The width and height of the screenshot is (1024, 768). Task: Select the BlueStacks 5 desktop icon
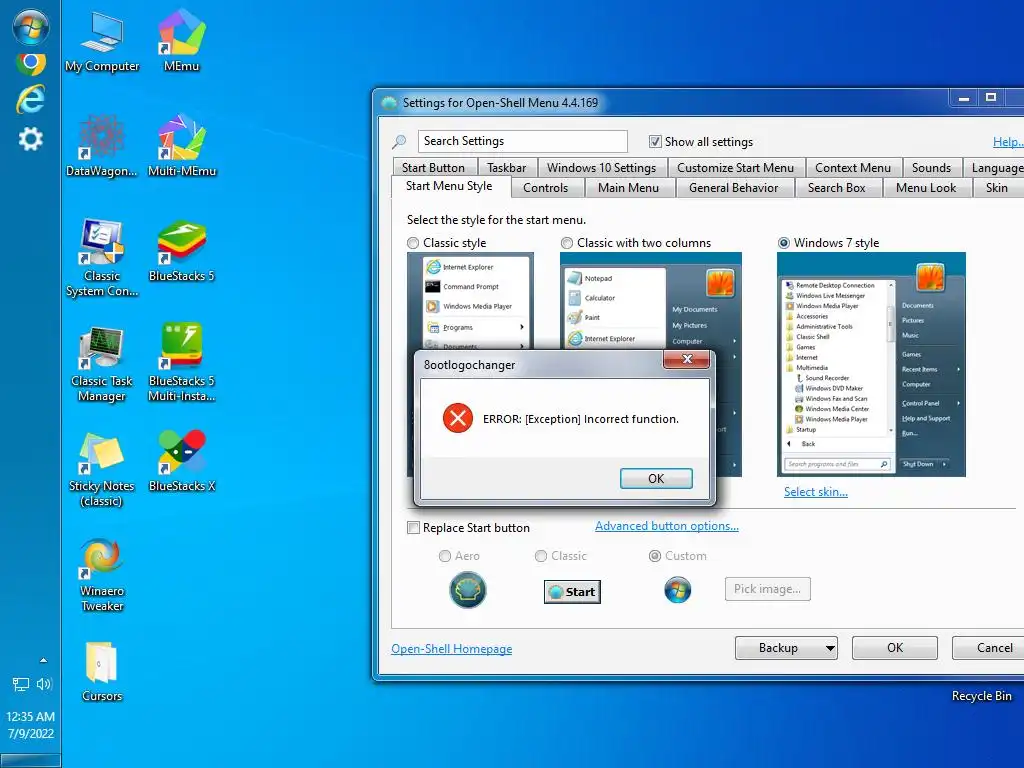pyautogui.click(x=182, y=252)
